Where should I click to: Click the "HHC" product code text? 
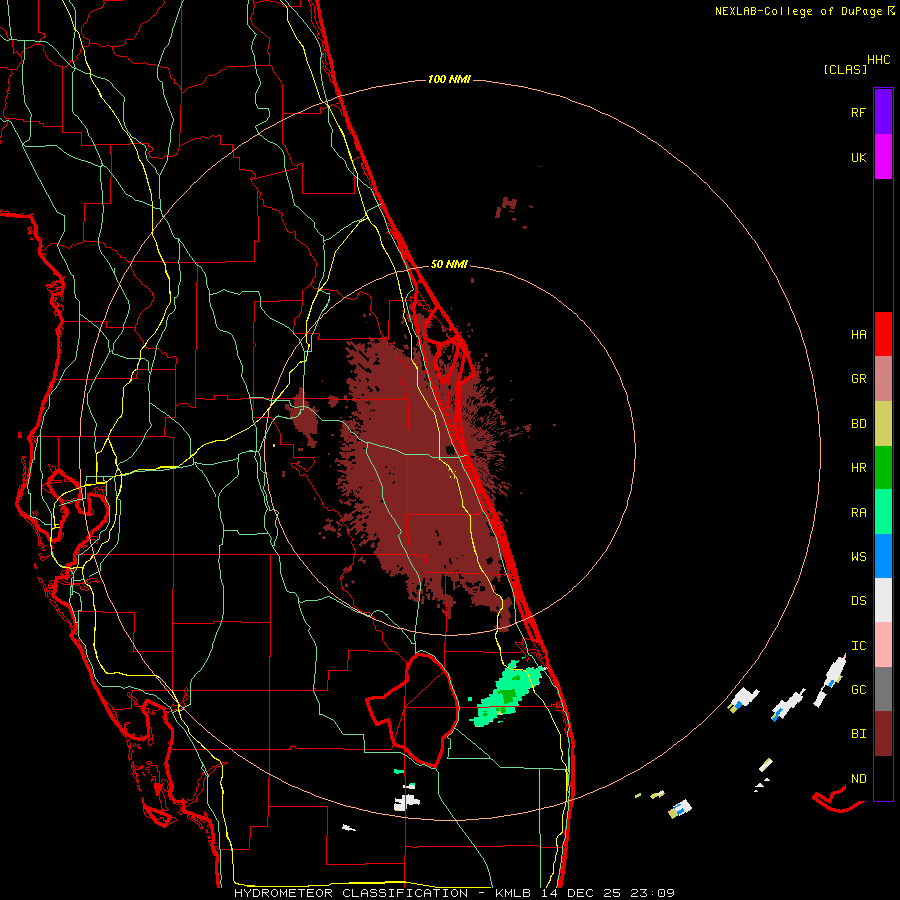[x=878, y=60]
